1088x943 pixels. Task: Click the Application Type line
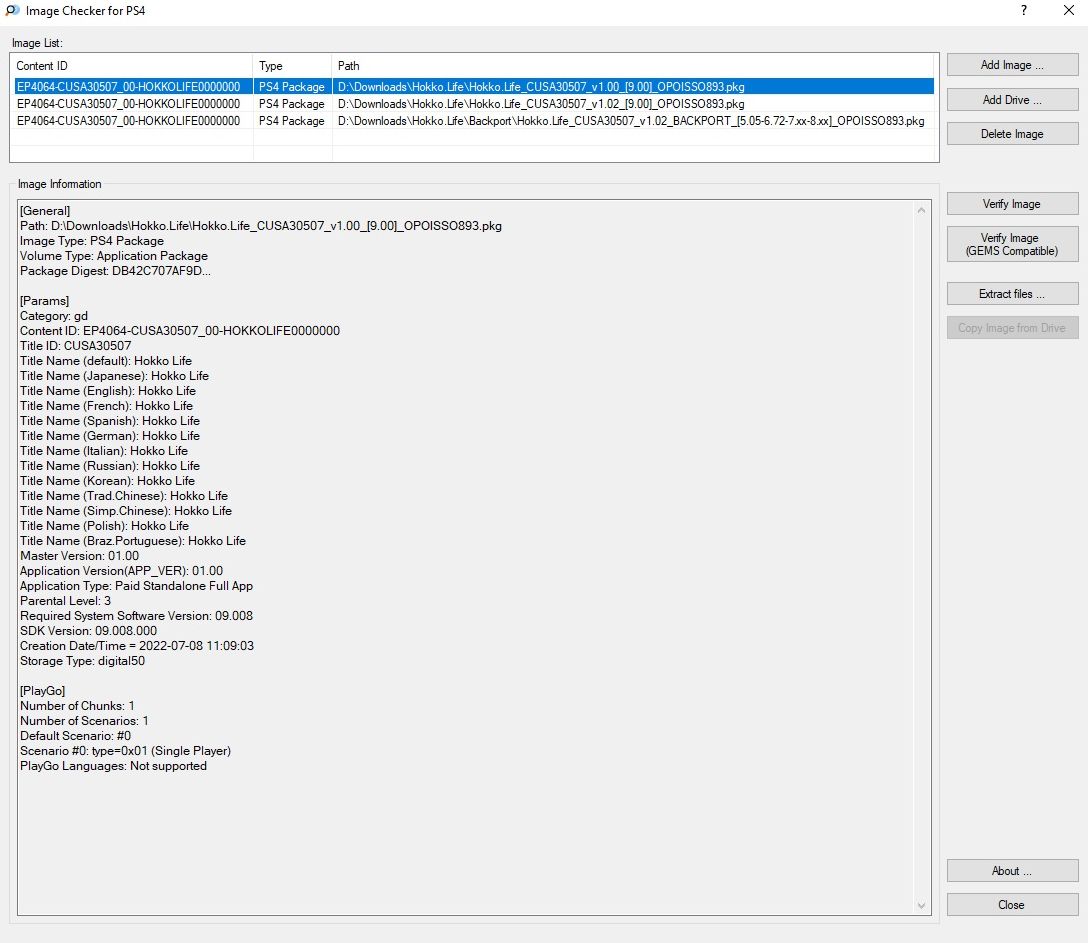click(136, 586)
